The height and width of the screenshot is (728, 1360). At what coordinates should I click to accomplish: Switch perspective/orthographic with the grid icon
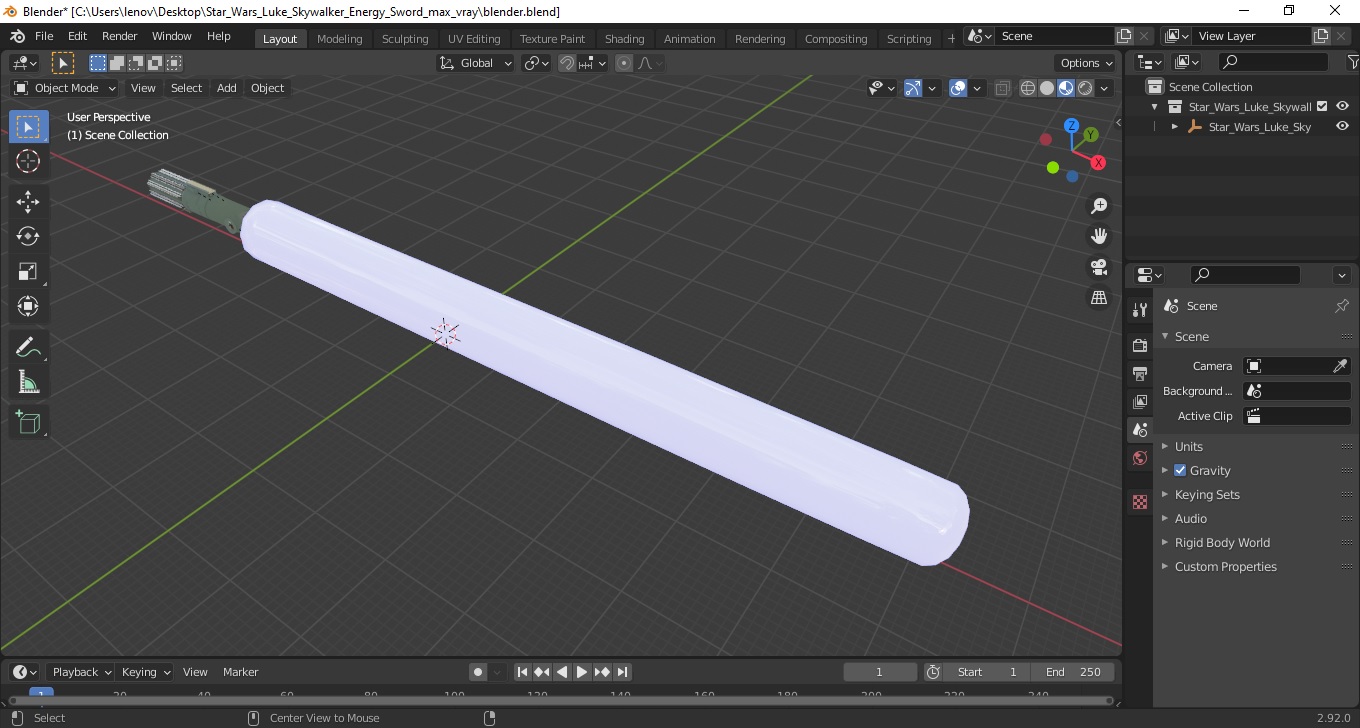1099,297
